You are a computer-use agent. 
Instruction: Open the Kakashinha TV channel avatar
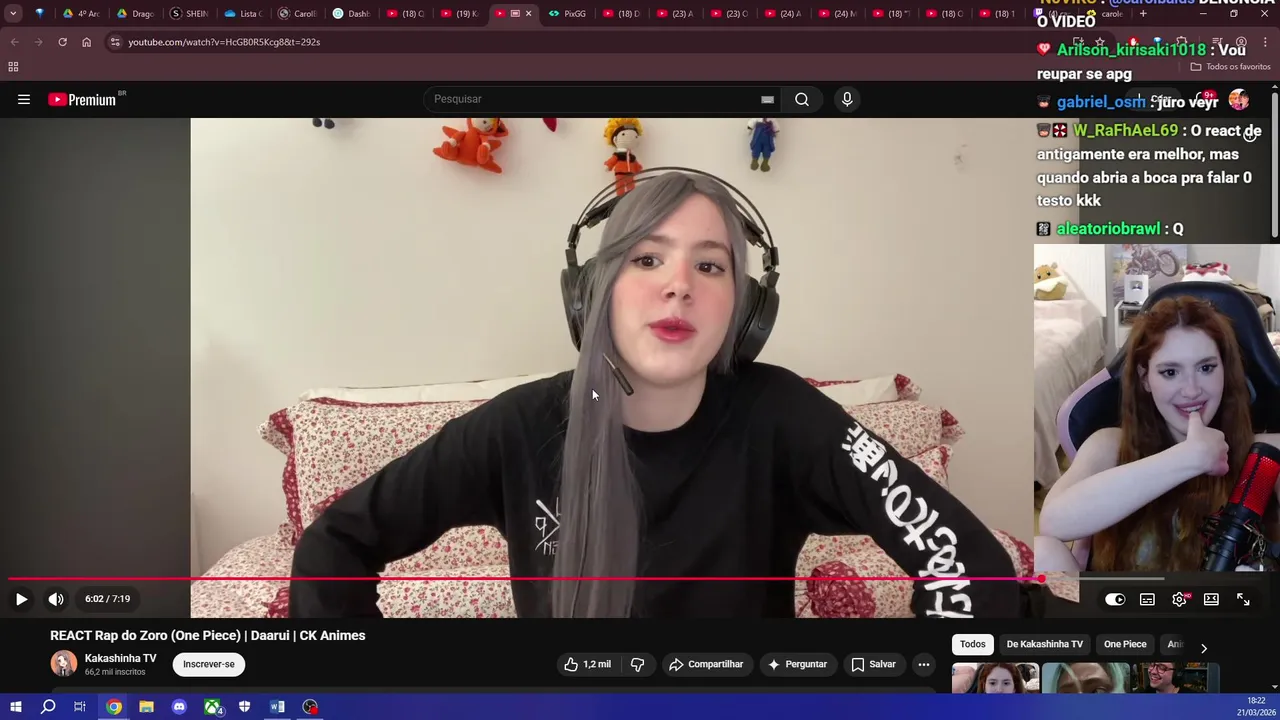tap(63, 664)
